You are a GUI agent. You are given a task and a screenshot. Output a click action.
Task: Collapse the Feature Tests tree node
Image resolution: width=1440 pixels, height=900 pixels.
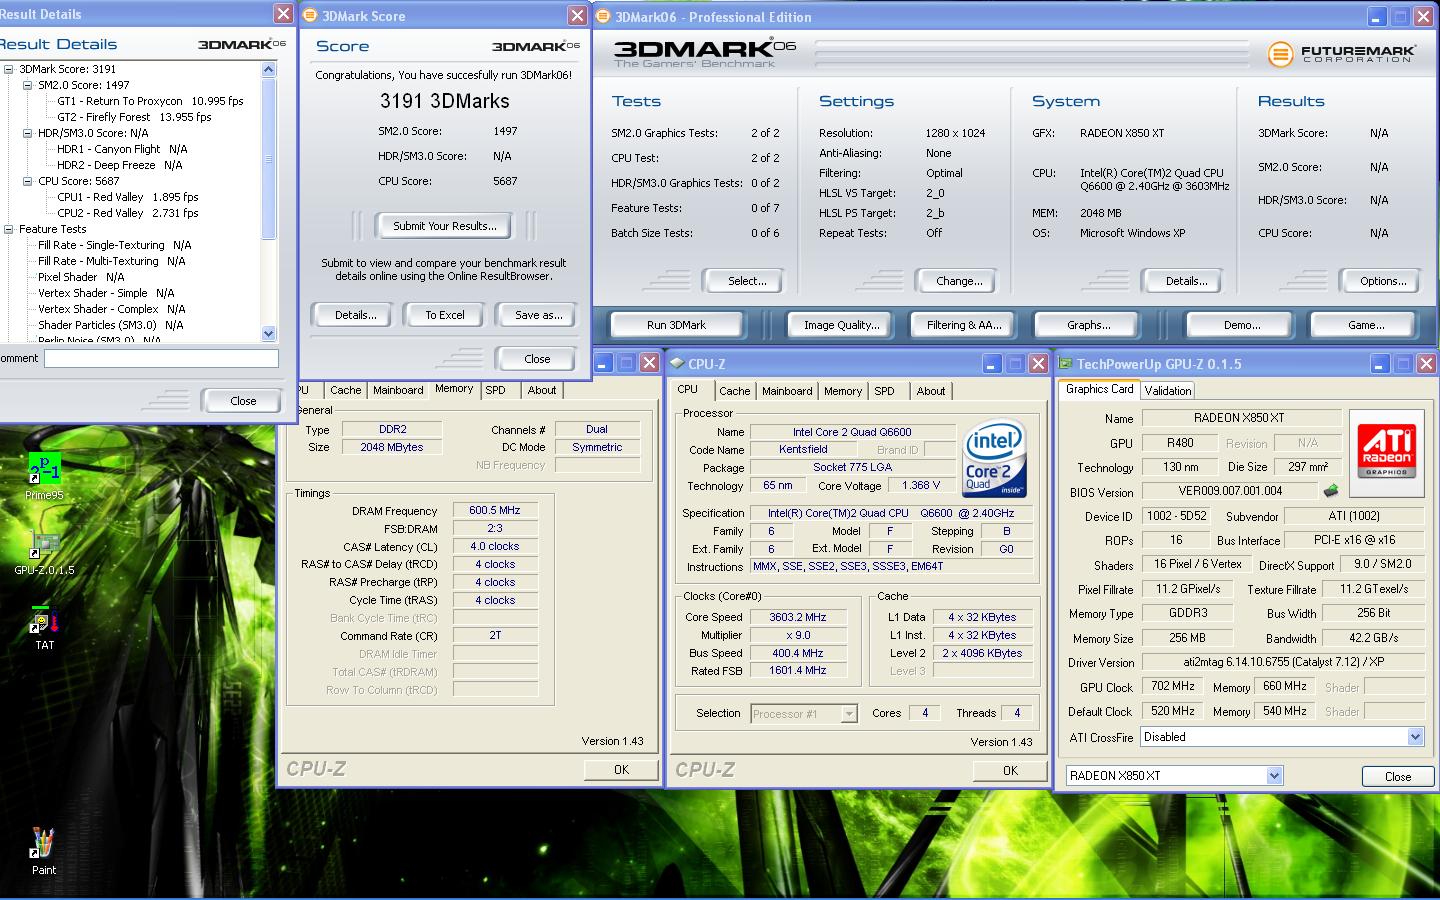pos(9,229)
